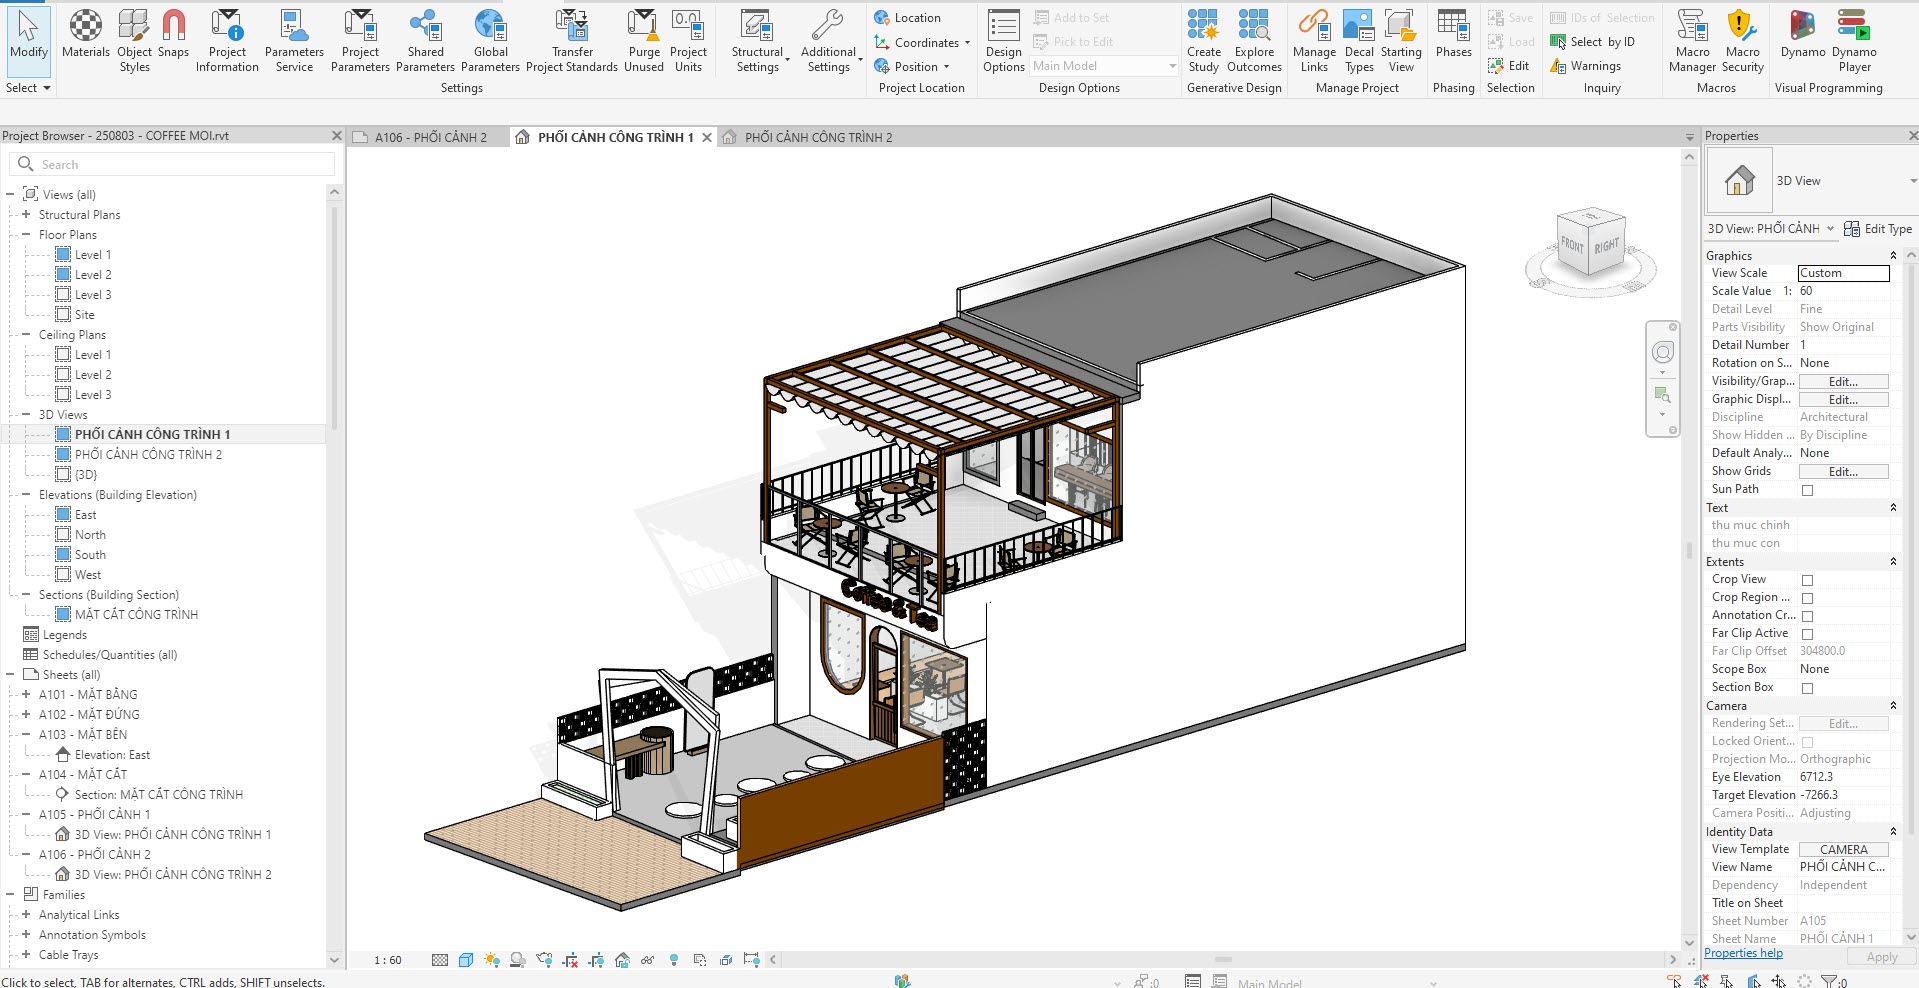Collapse the Graphics properties group
The image size is (1919, 988).
tap(1893, 256)
